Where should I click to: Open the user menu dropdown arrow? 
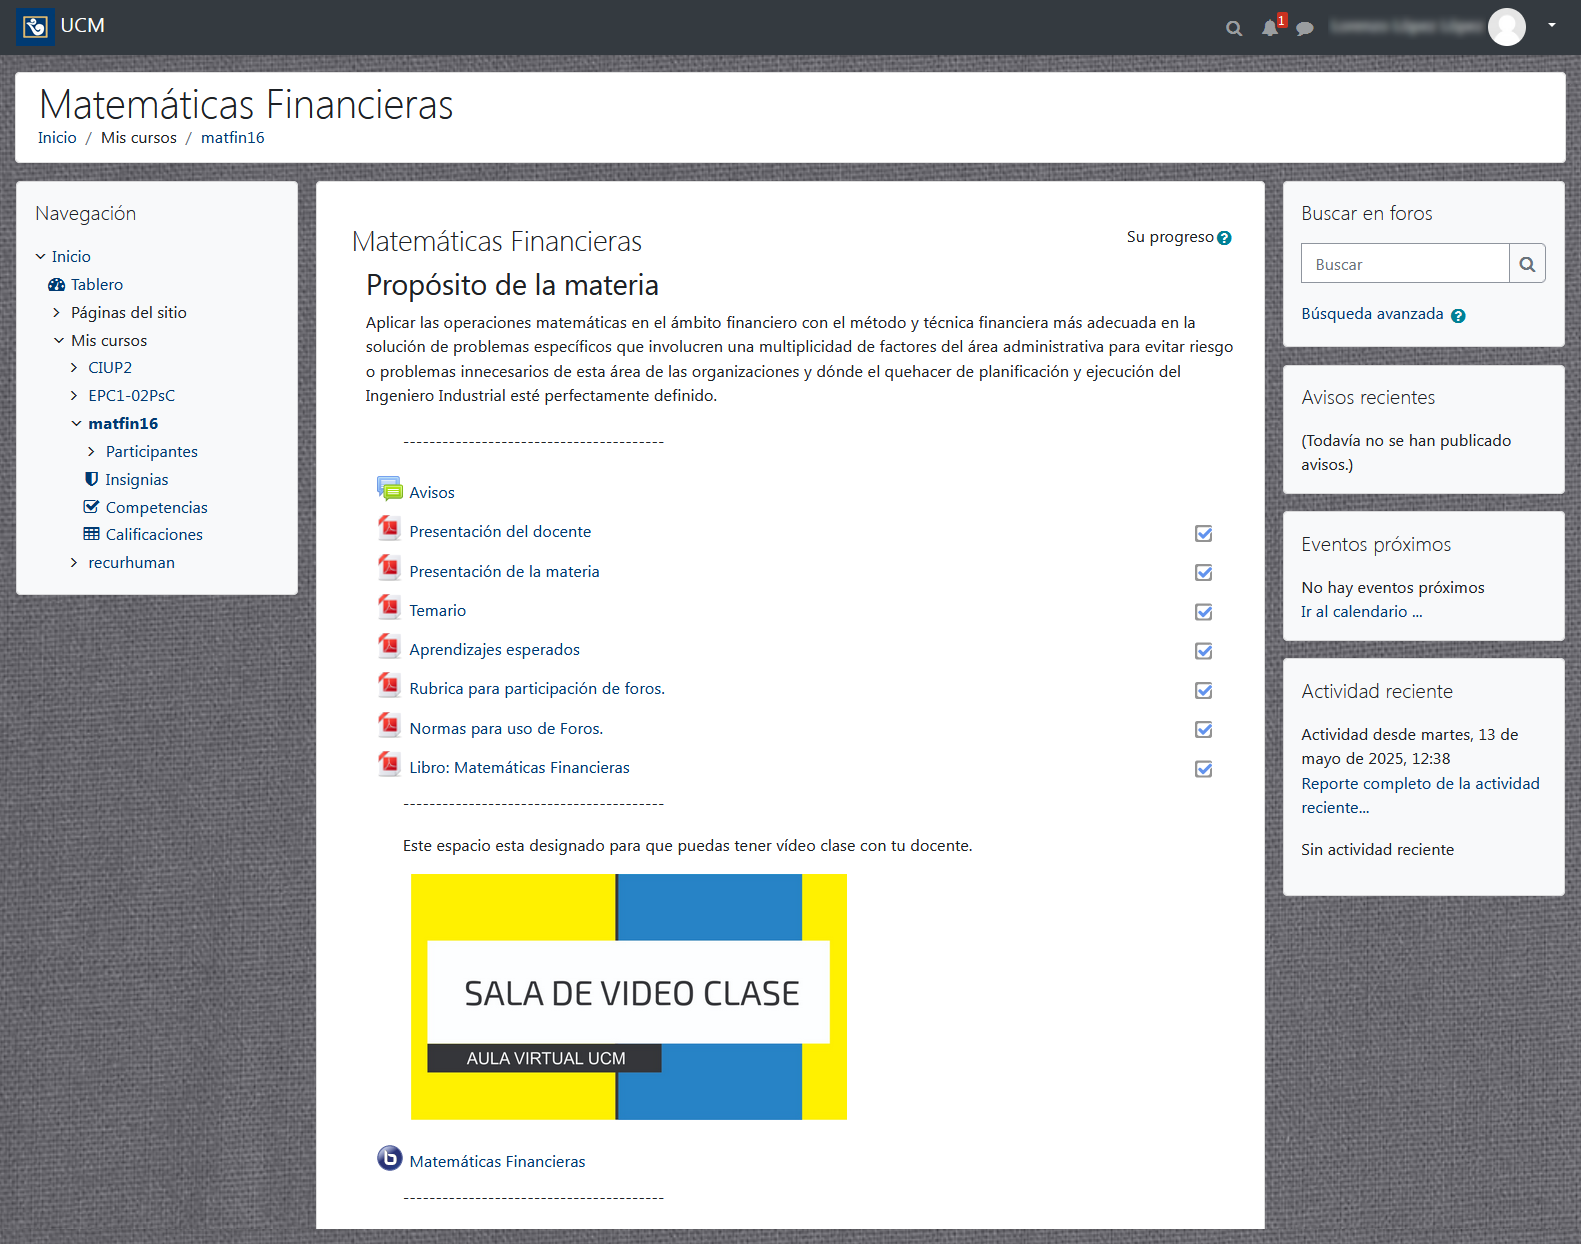[x=1552, y=25]
